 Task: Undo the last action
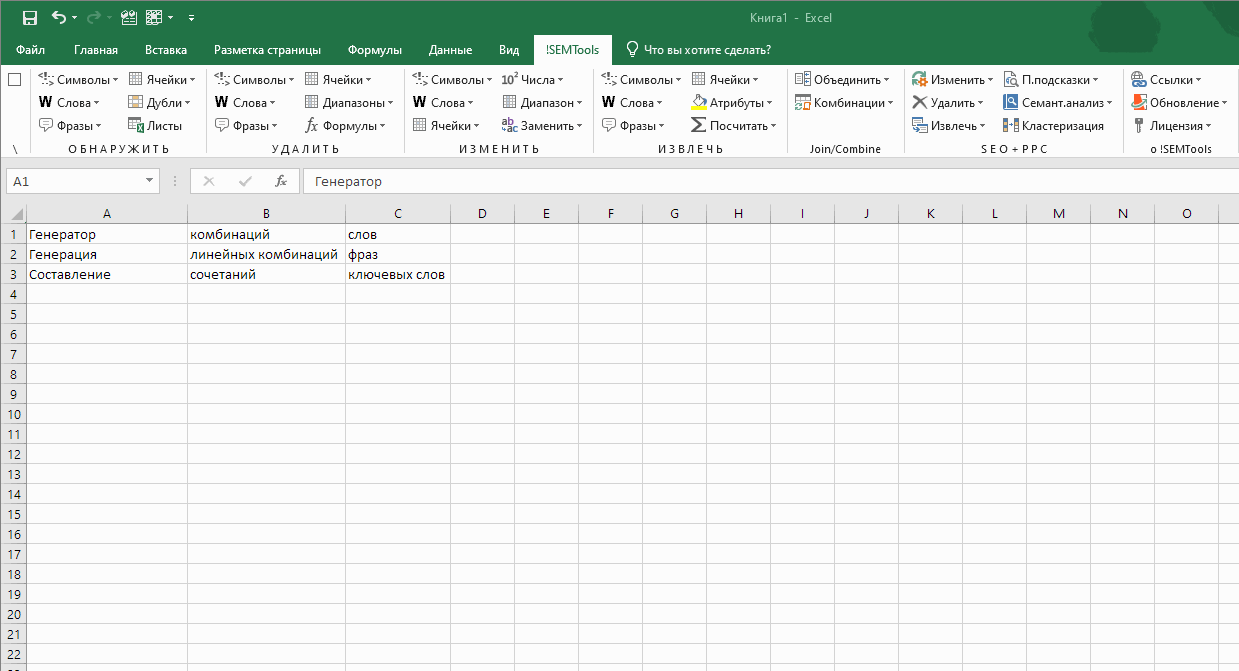[59, 17]
